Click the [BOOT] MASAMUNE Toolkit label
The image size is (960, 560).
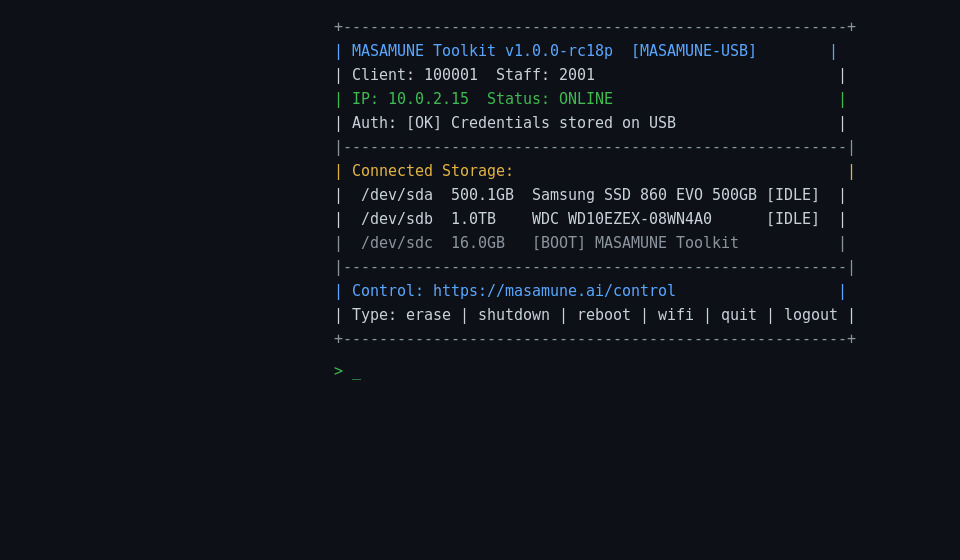635,242
